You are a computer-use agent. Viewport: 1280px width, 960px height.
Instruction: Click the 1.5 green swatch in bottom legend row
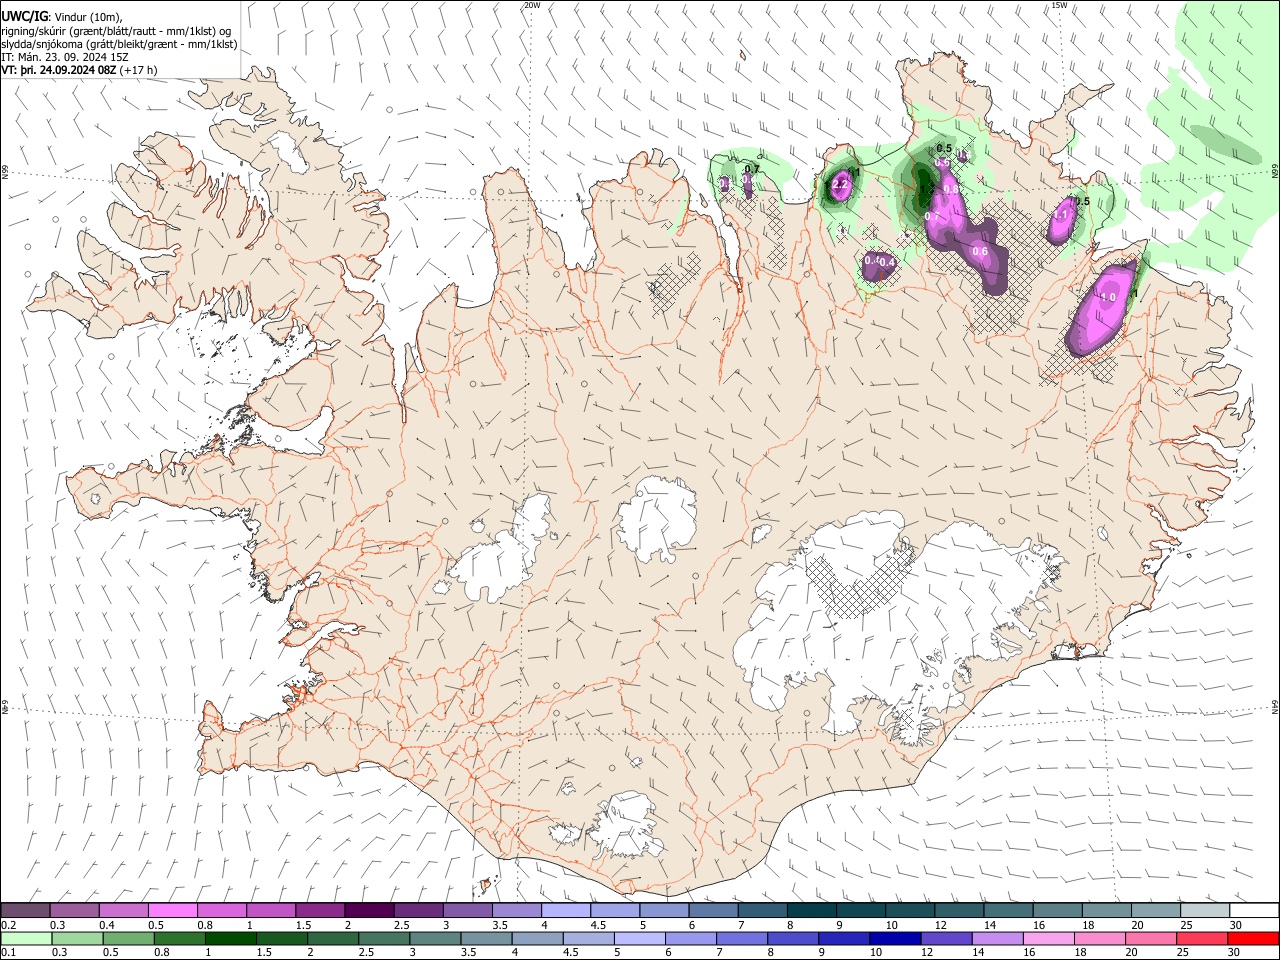click(280, 939)
